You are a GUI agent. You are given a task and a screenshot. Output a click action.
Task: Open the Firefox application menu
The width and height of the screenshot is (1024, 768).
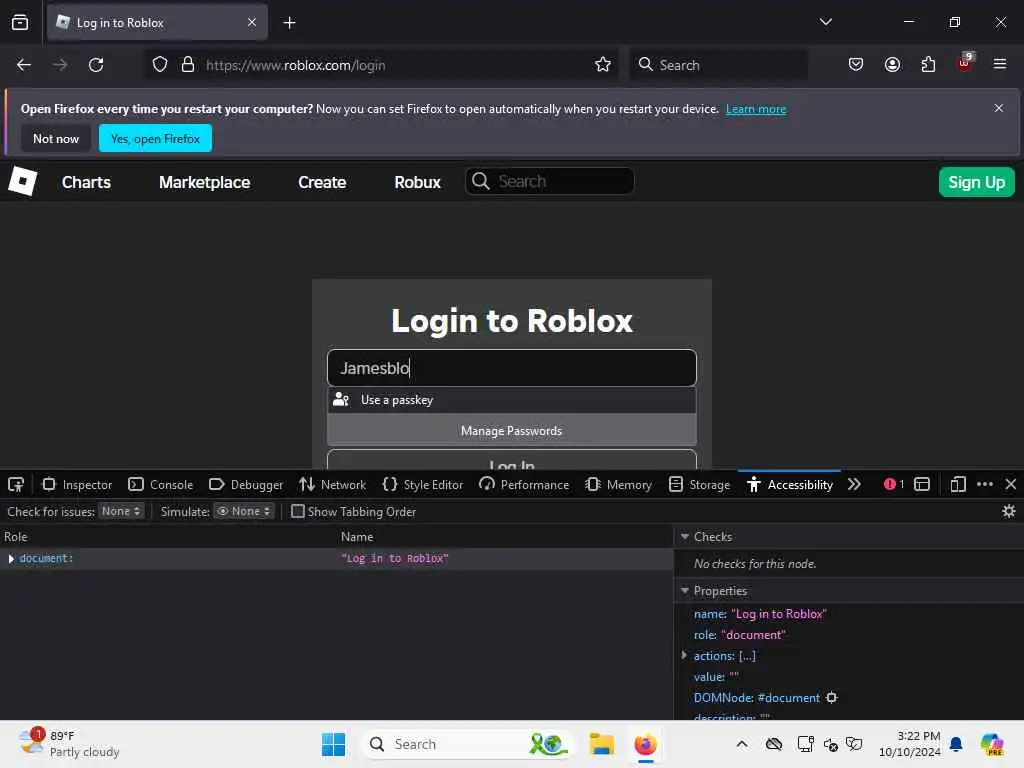[1000, 64]
